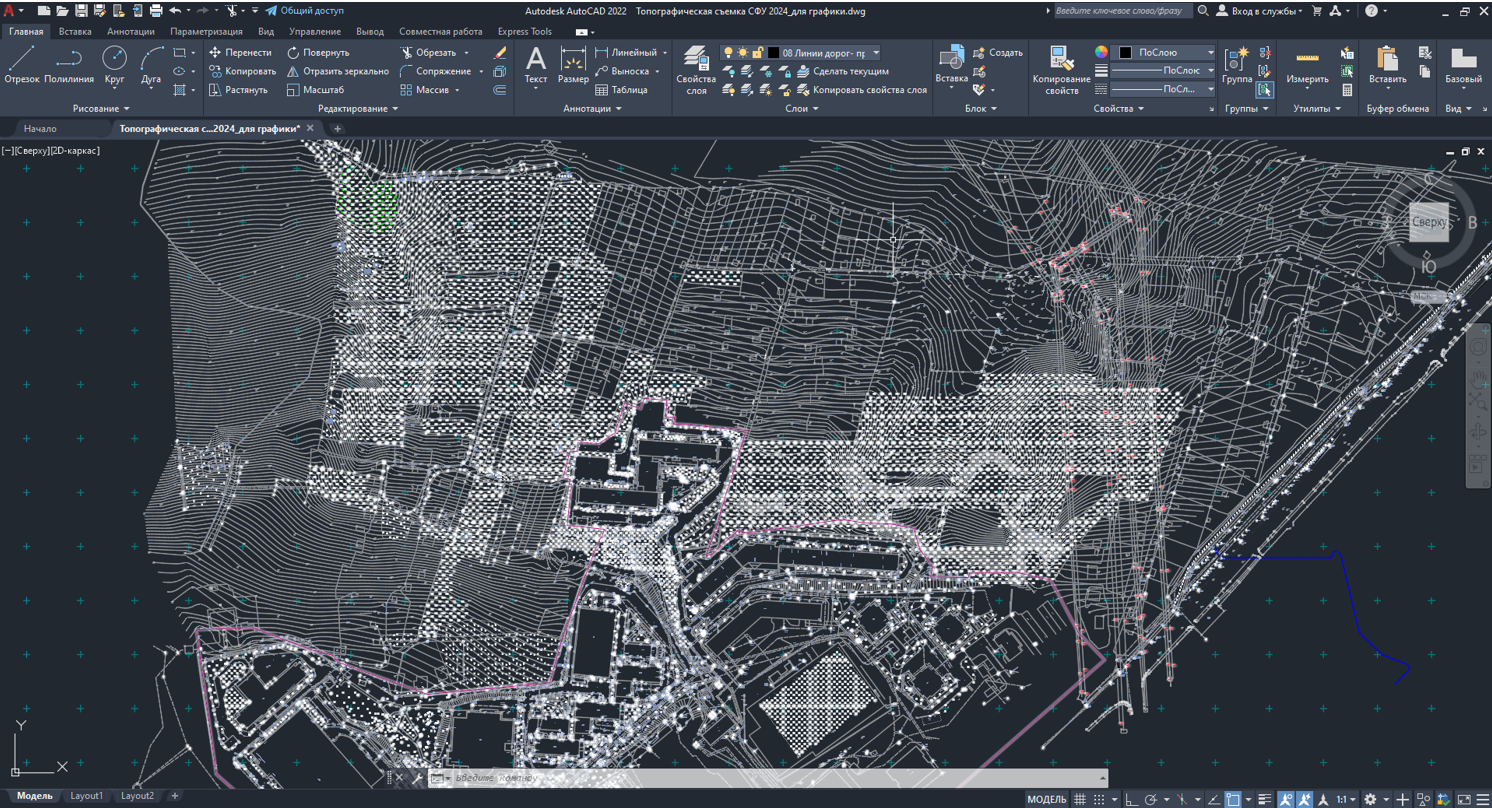Expand the Рисование panel
Viewport: 1492px width, 808px height.
coord(101,108)
